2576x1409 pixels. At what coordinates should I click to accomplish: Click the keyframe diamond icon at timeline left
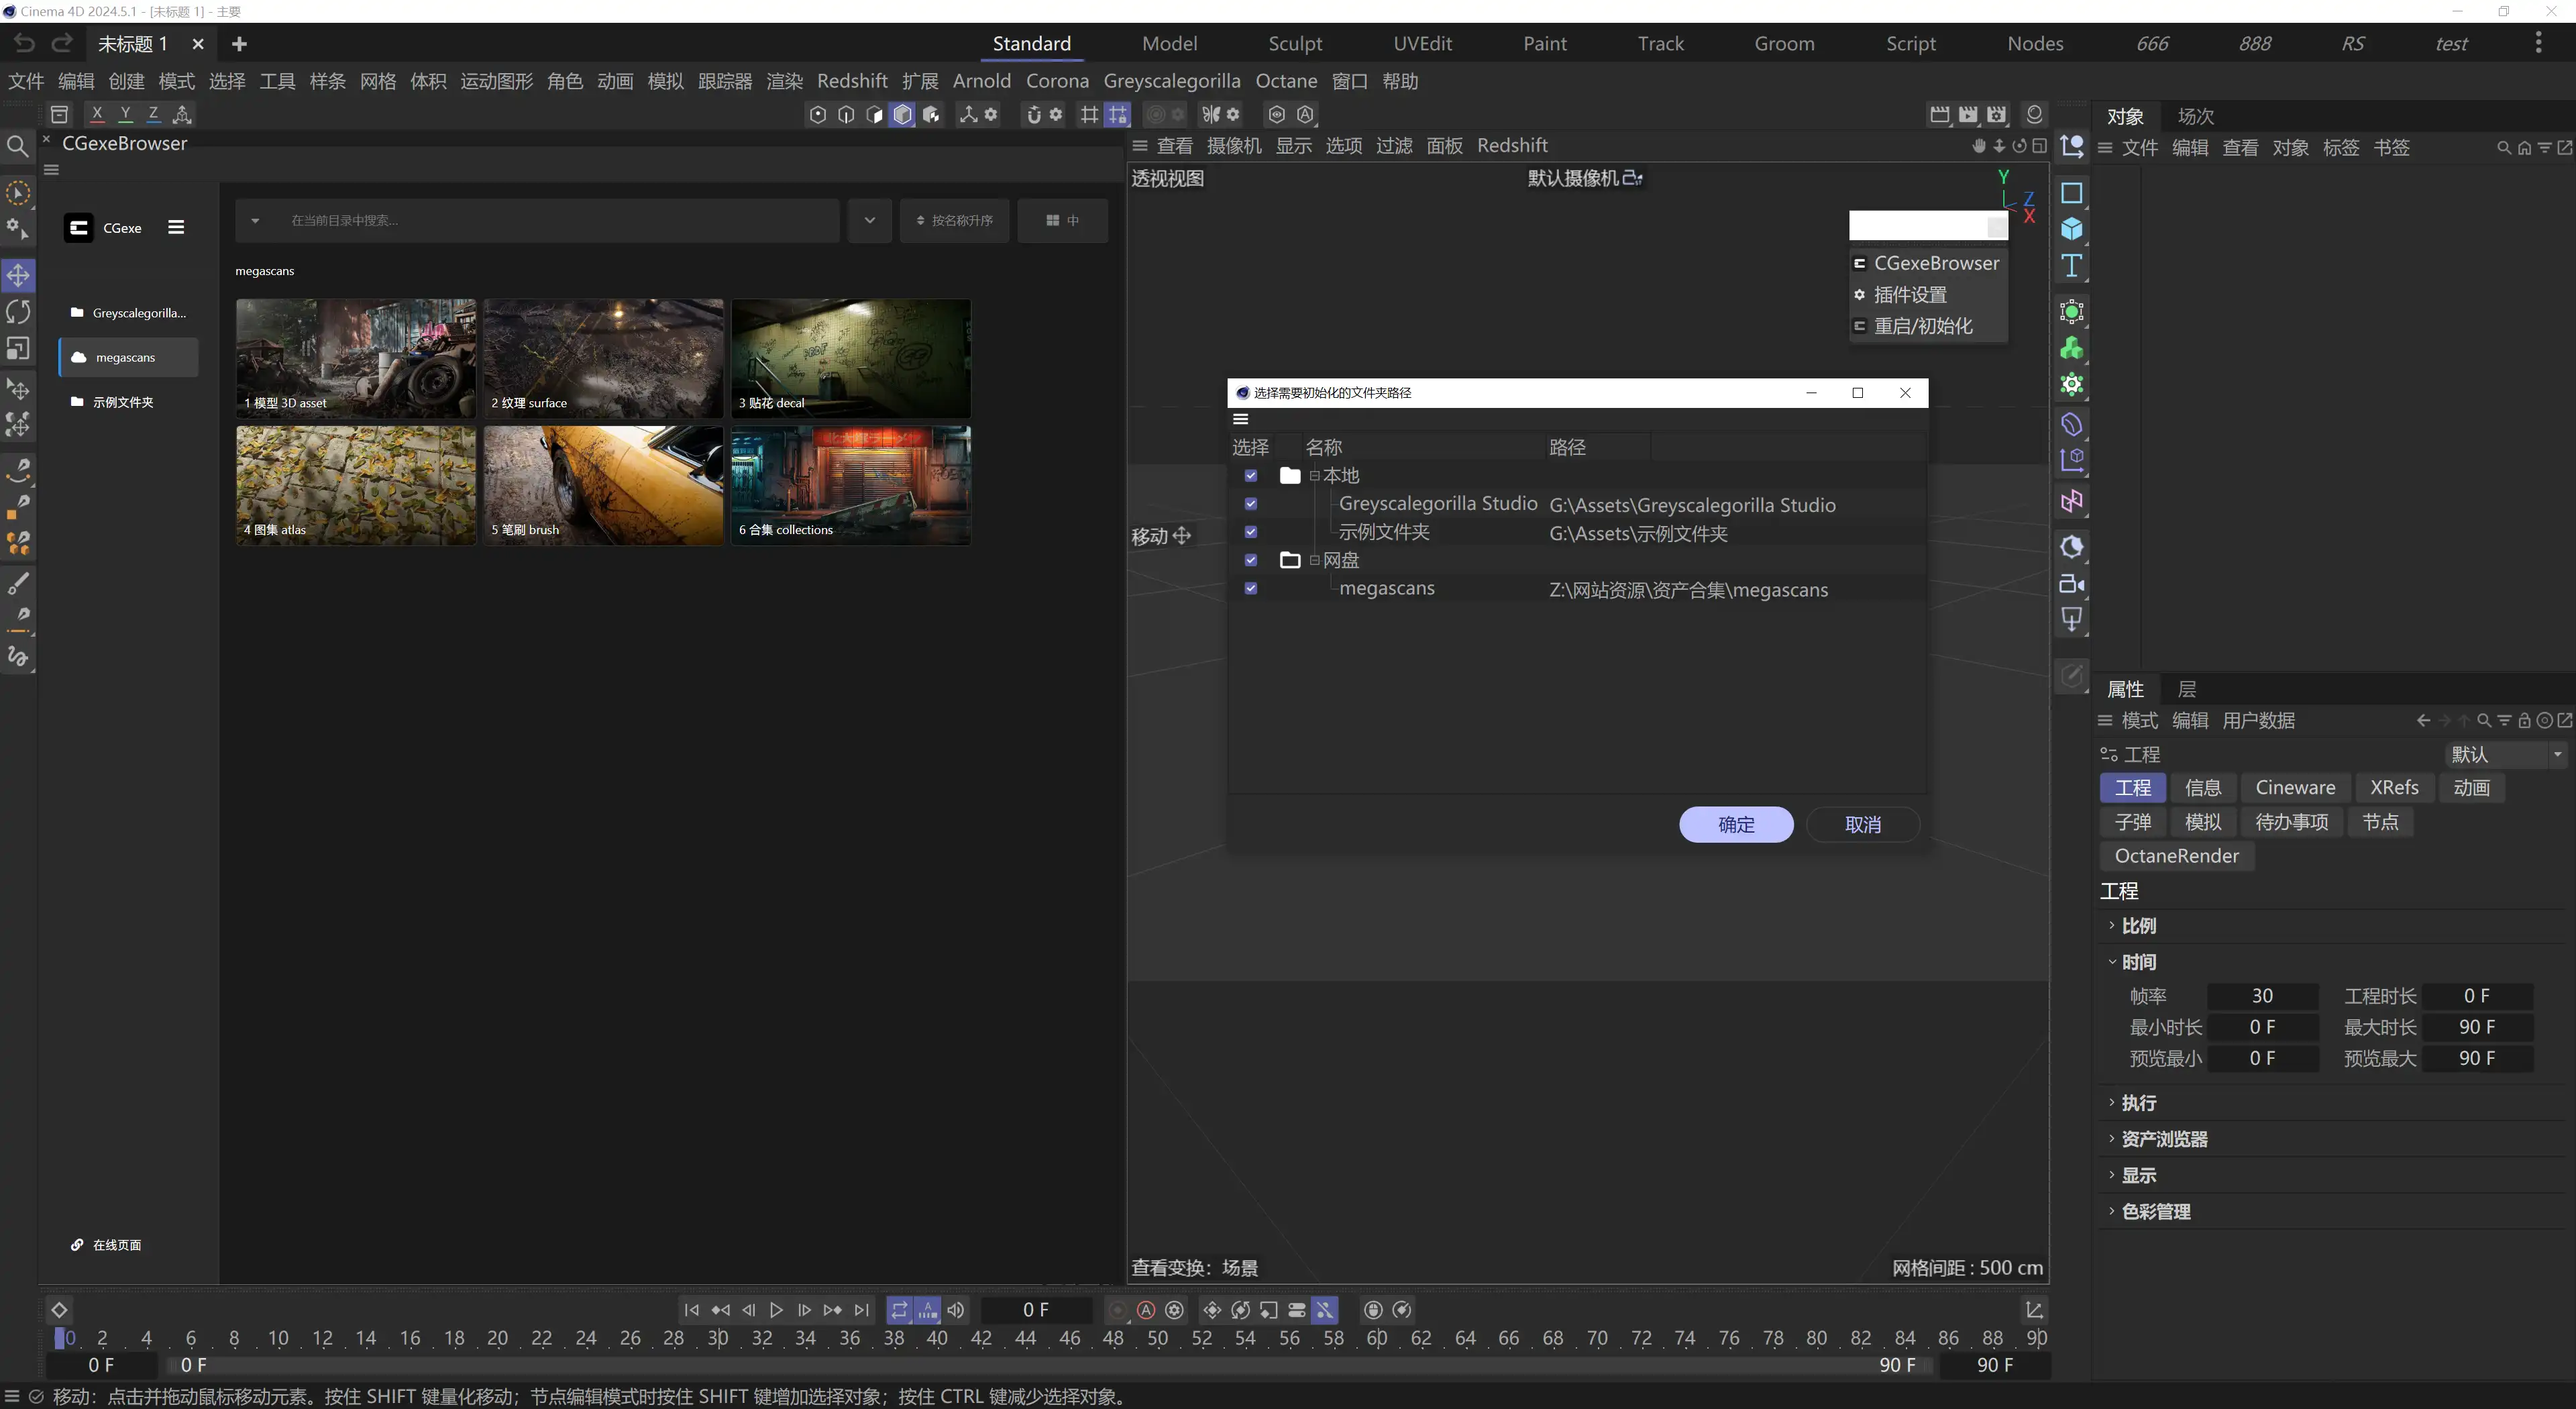(59, 1310)
